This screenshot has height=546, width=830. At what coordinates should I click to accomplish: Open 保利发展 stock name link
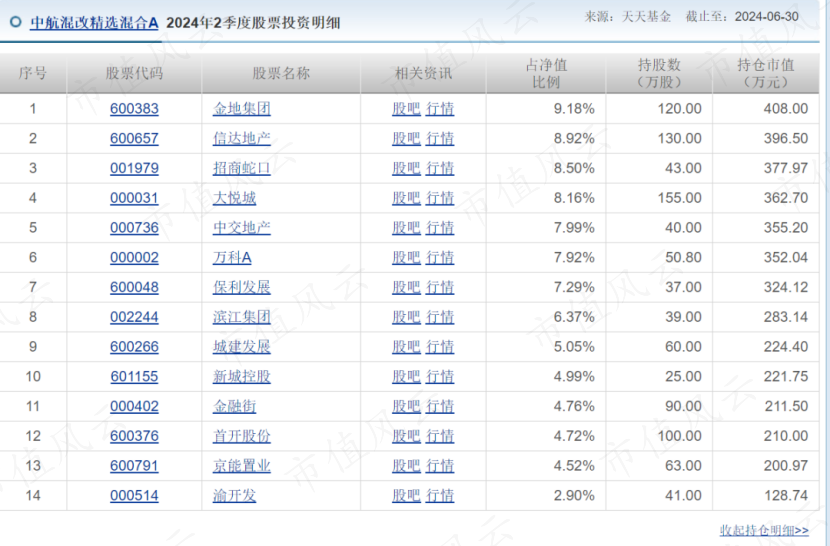pos(242,287)
